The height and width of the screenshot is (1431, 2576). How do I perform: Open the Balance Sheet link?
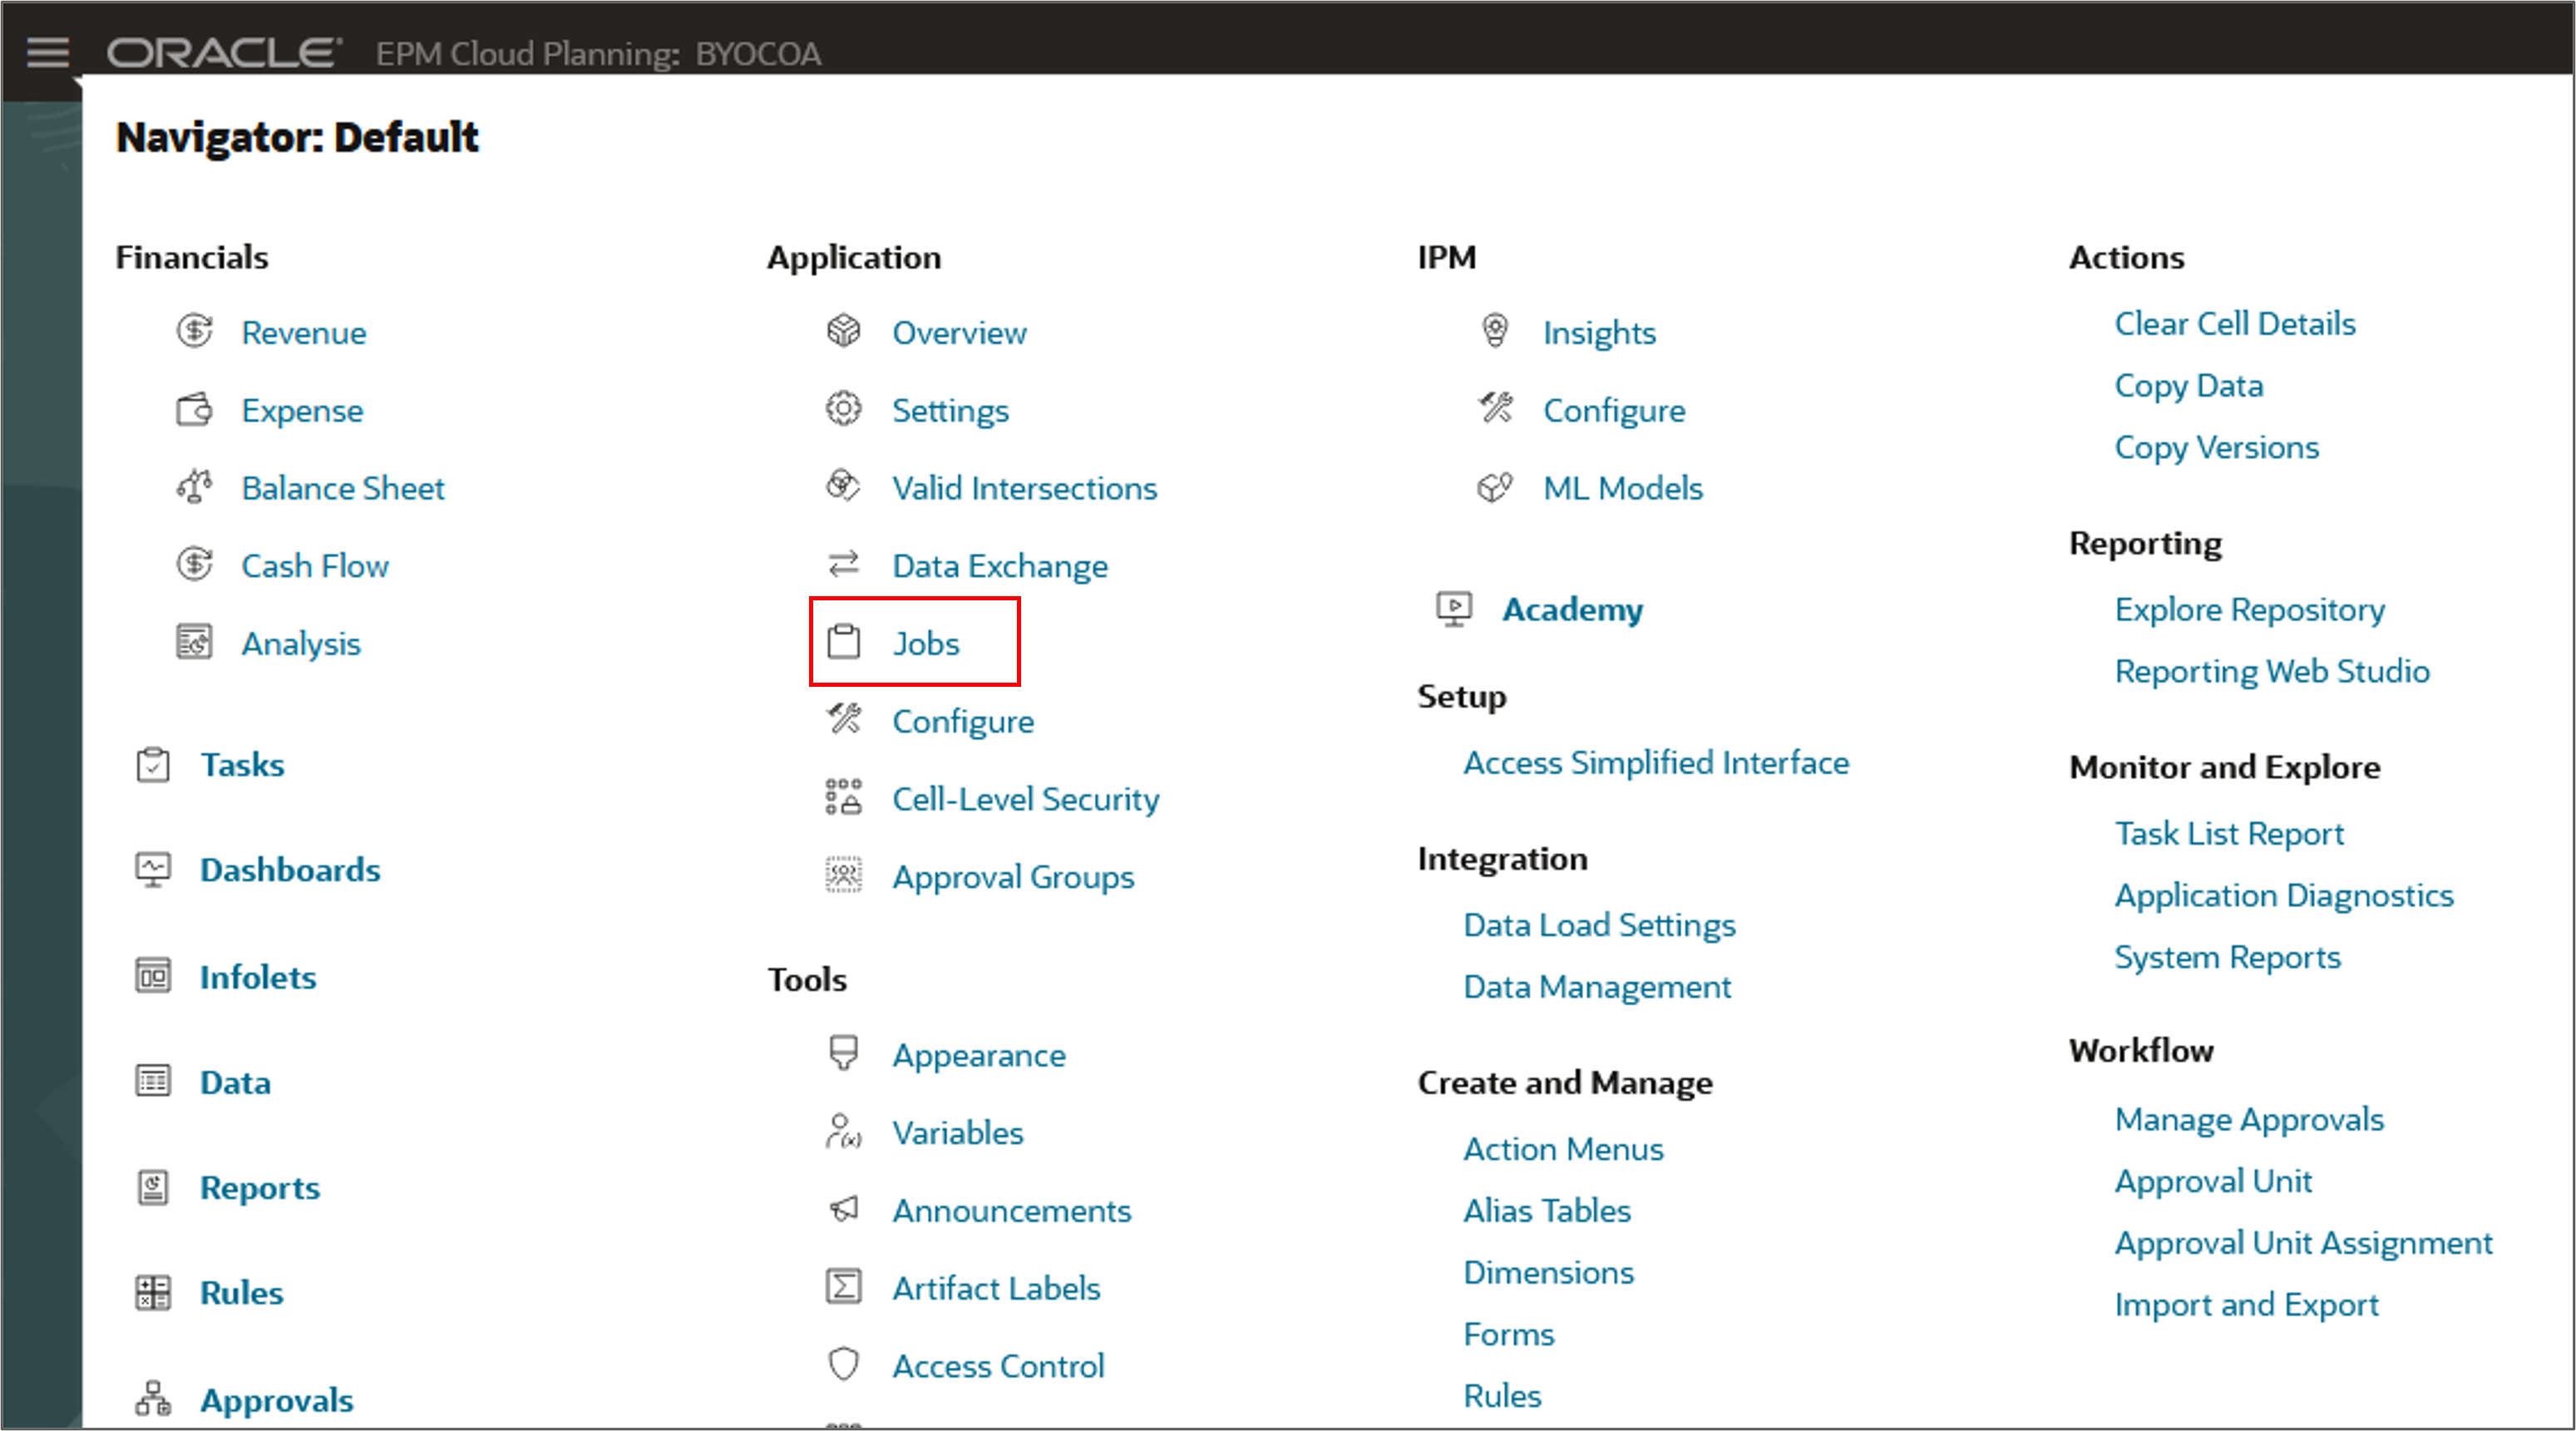[x=343, y=488]
